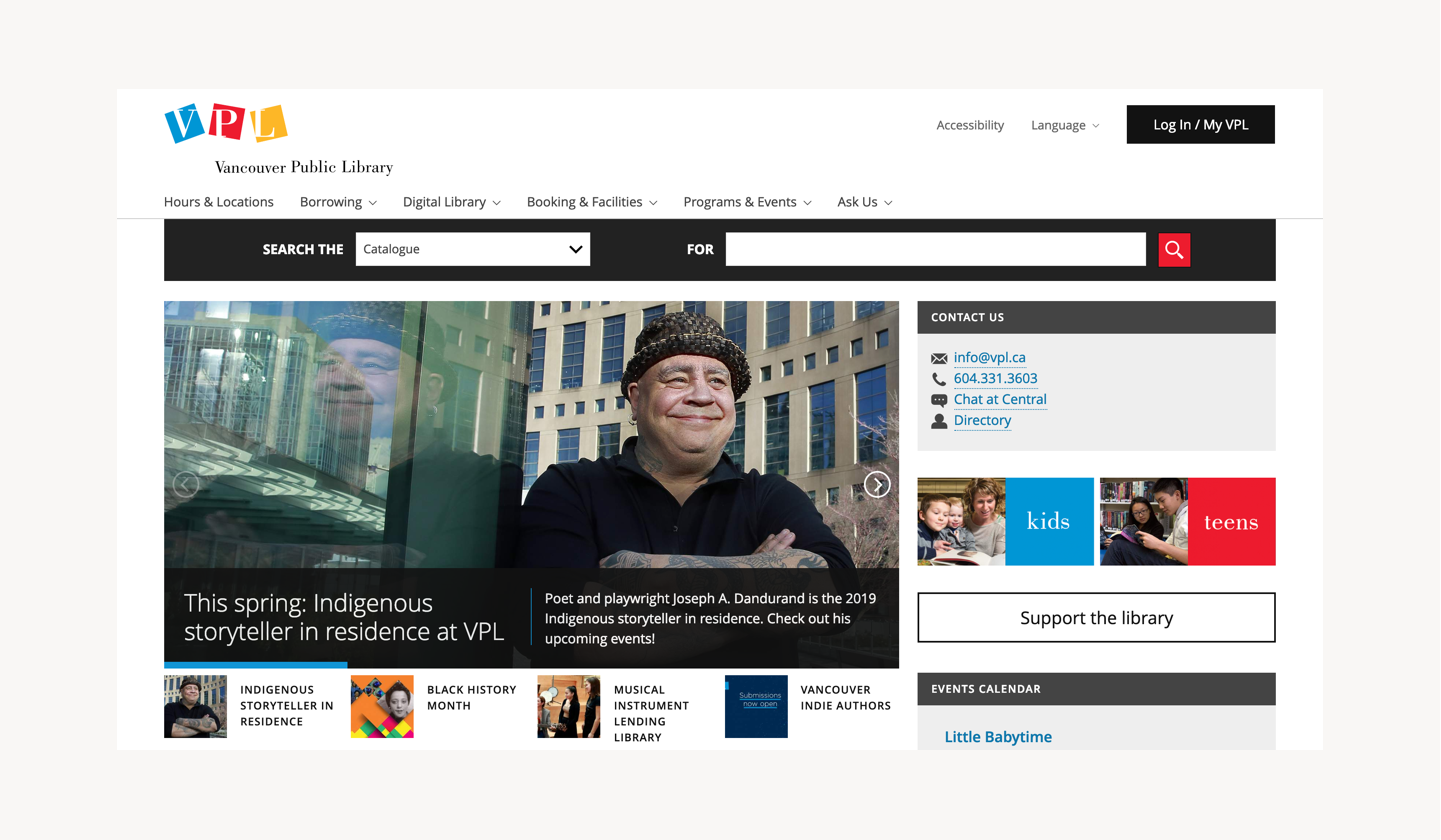Click the EVENTS CALENDAR panel header

point(1096,689)
